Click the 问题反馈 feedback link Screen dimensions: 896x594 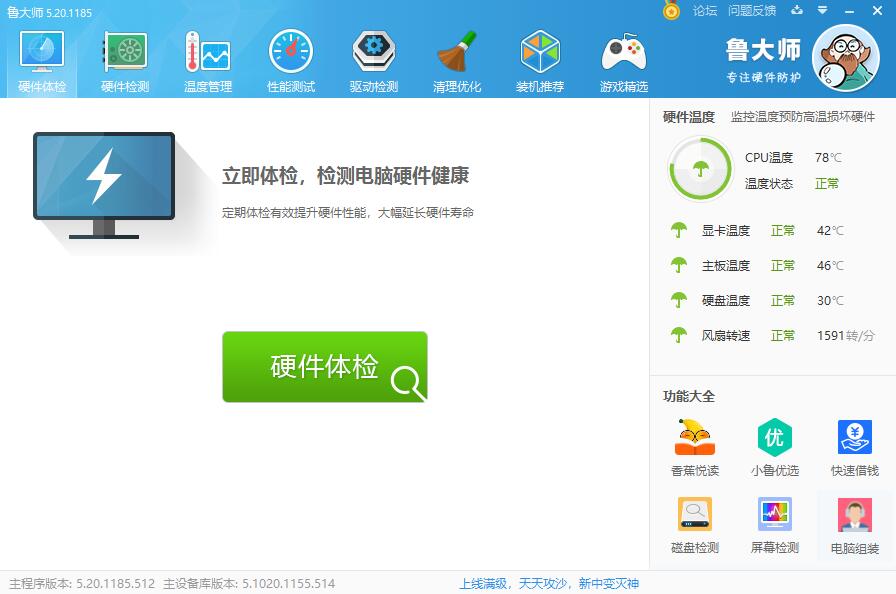[752, 11]
